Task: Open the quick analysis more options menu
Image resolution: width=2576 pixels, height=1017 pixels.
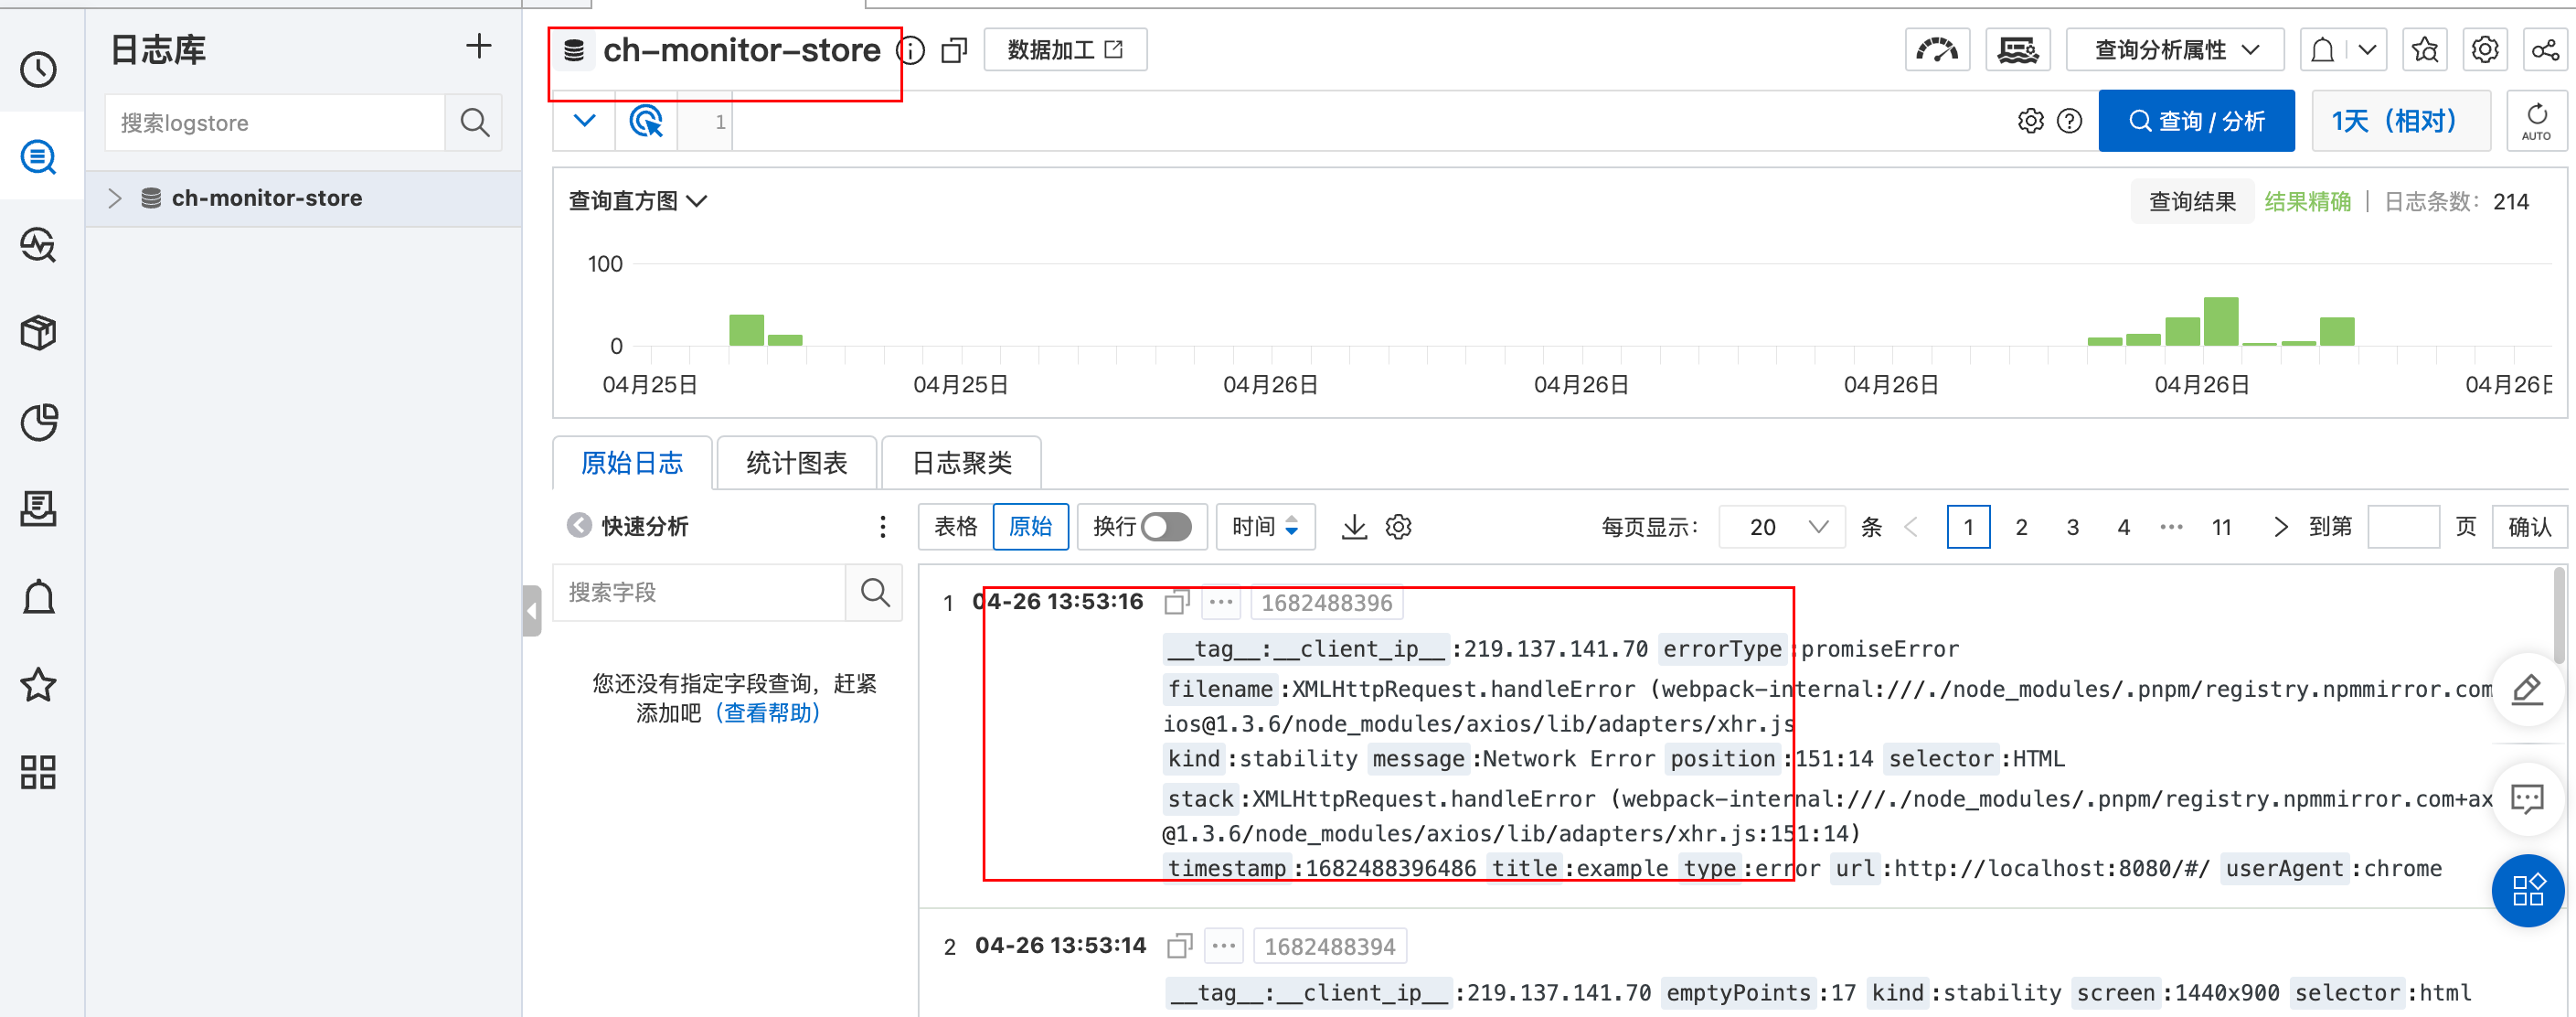Action: point(882,527)
